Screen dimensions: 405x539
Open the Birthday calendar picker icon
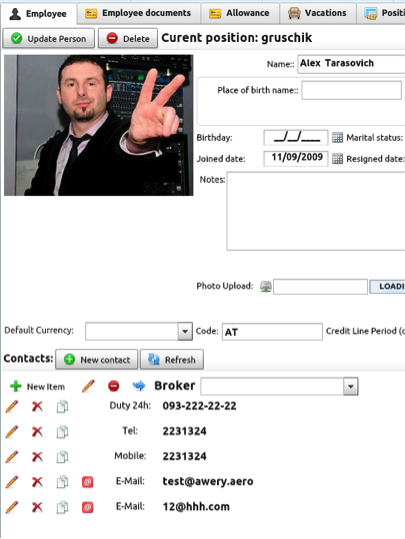(337, 138)
